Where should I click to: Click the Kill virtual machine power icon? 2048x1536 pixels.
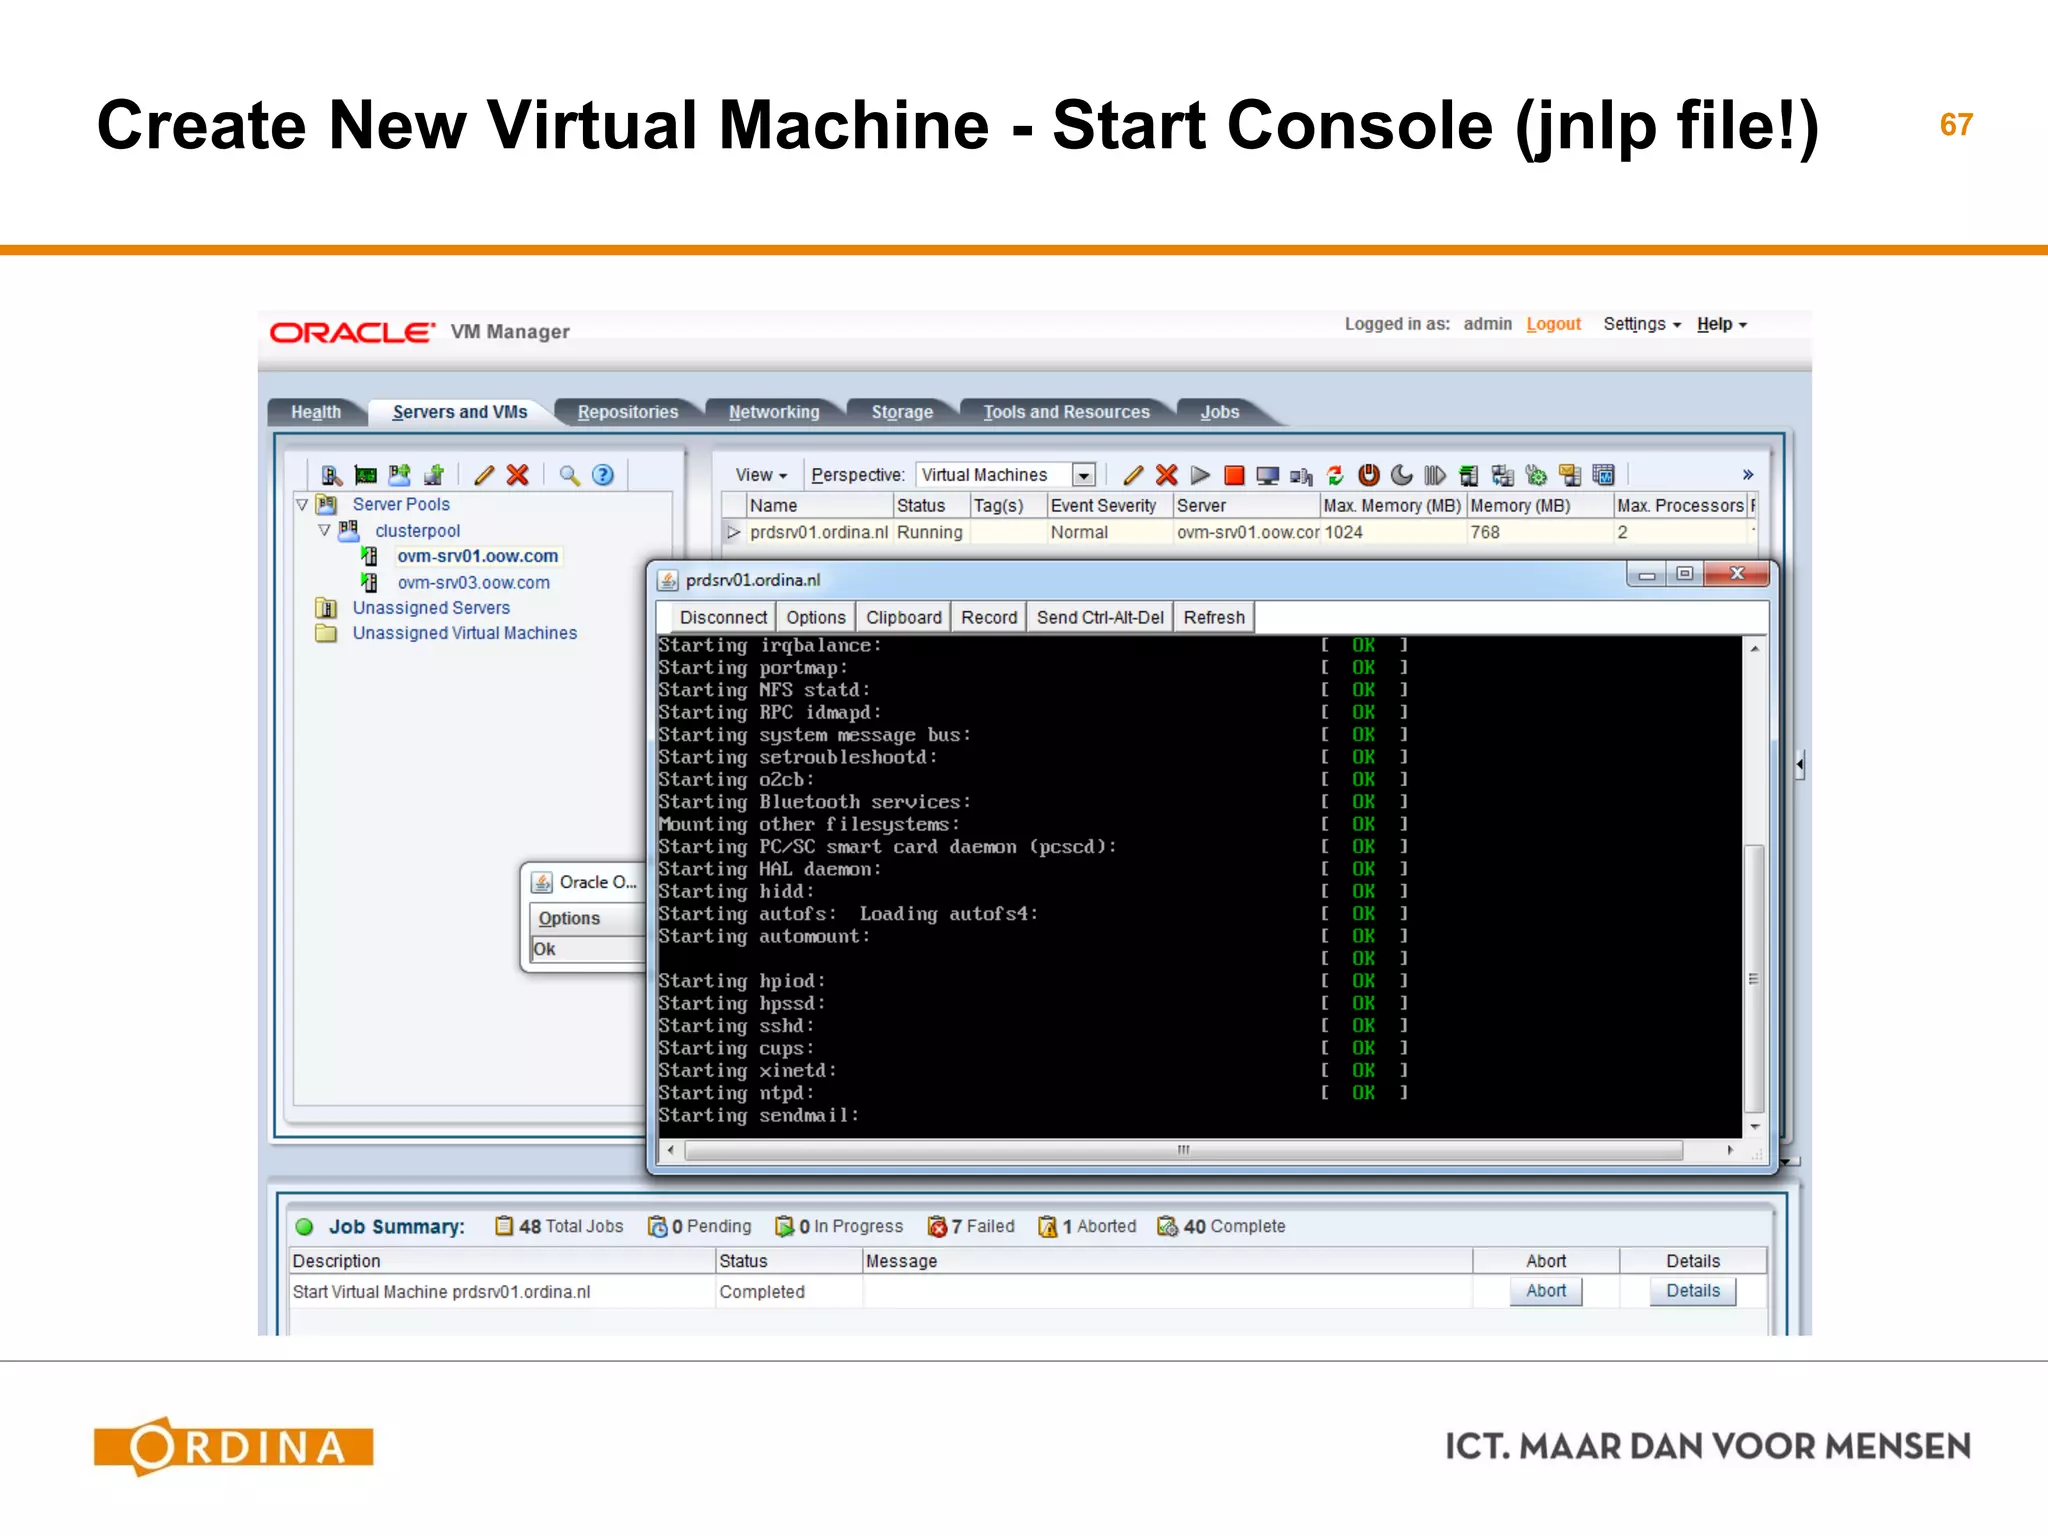(x=1369, y=475)
